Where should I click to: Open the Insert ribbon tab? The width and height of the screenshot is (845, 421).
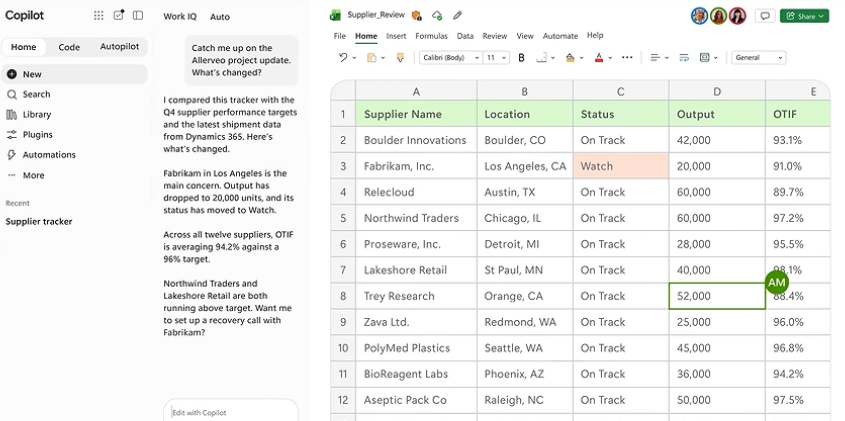coord(396,36)
